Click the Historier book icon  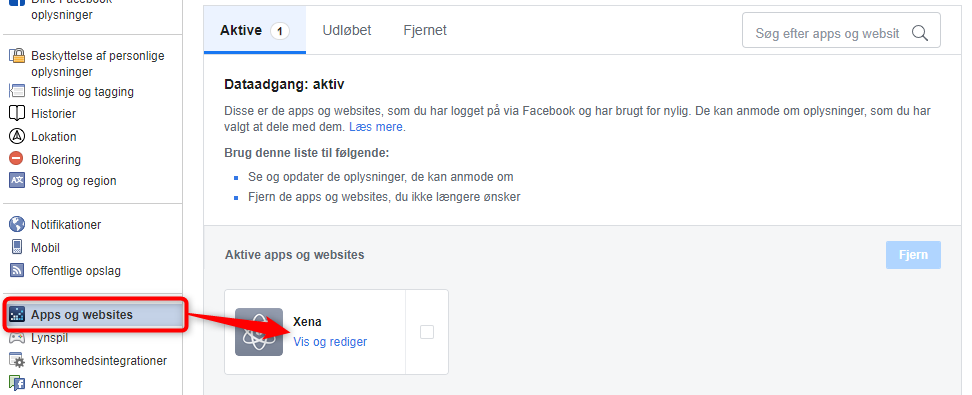point(17,114)
